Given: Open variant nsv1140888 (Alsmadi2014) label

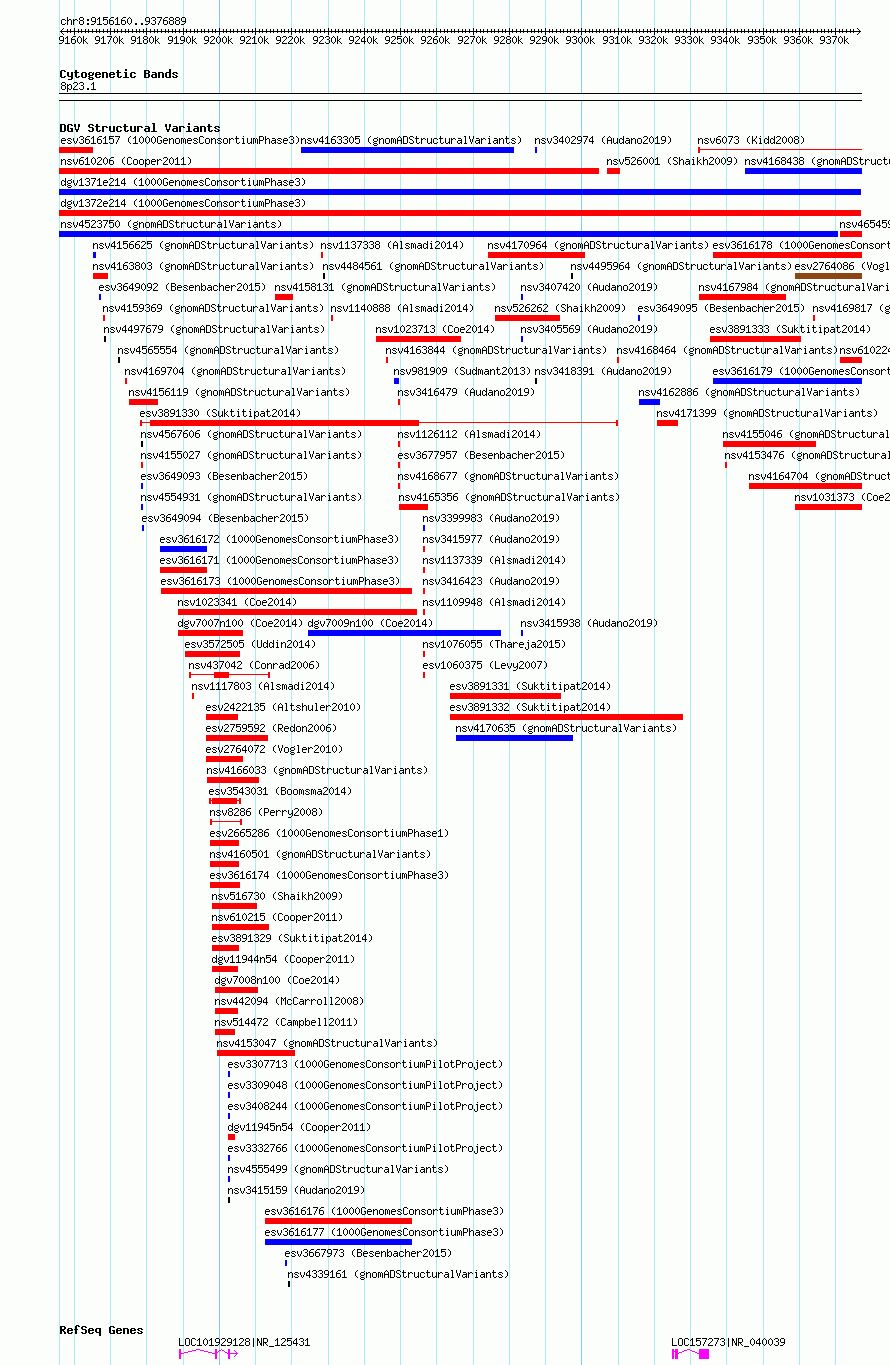Looking at the screenshot, I should pyautogui.click(x=402, y=308).
